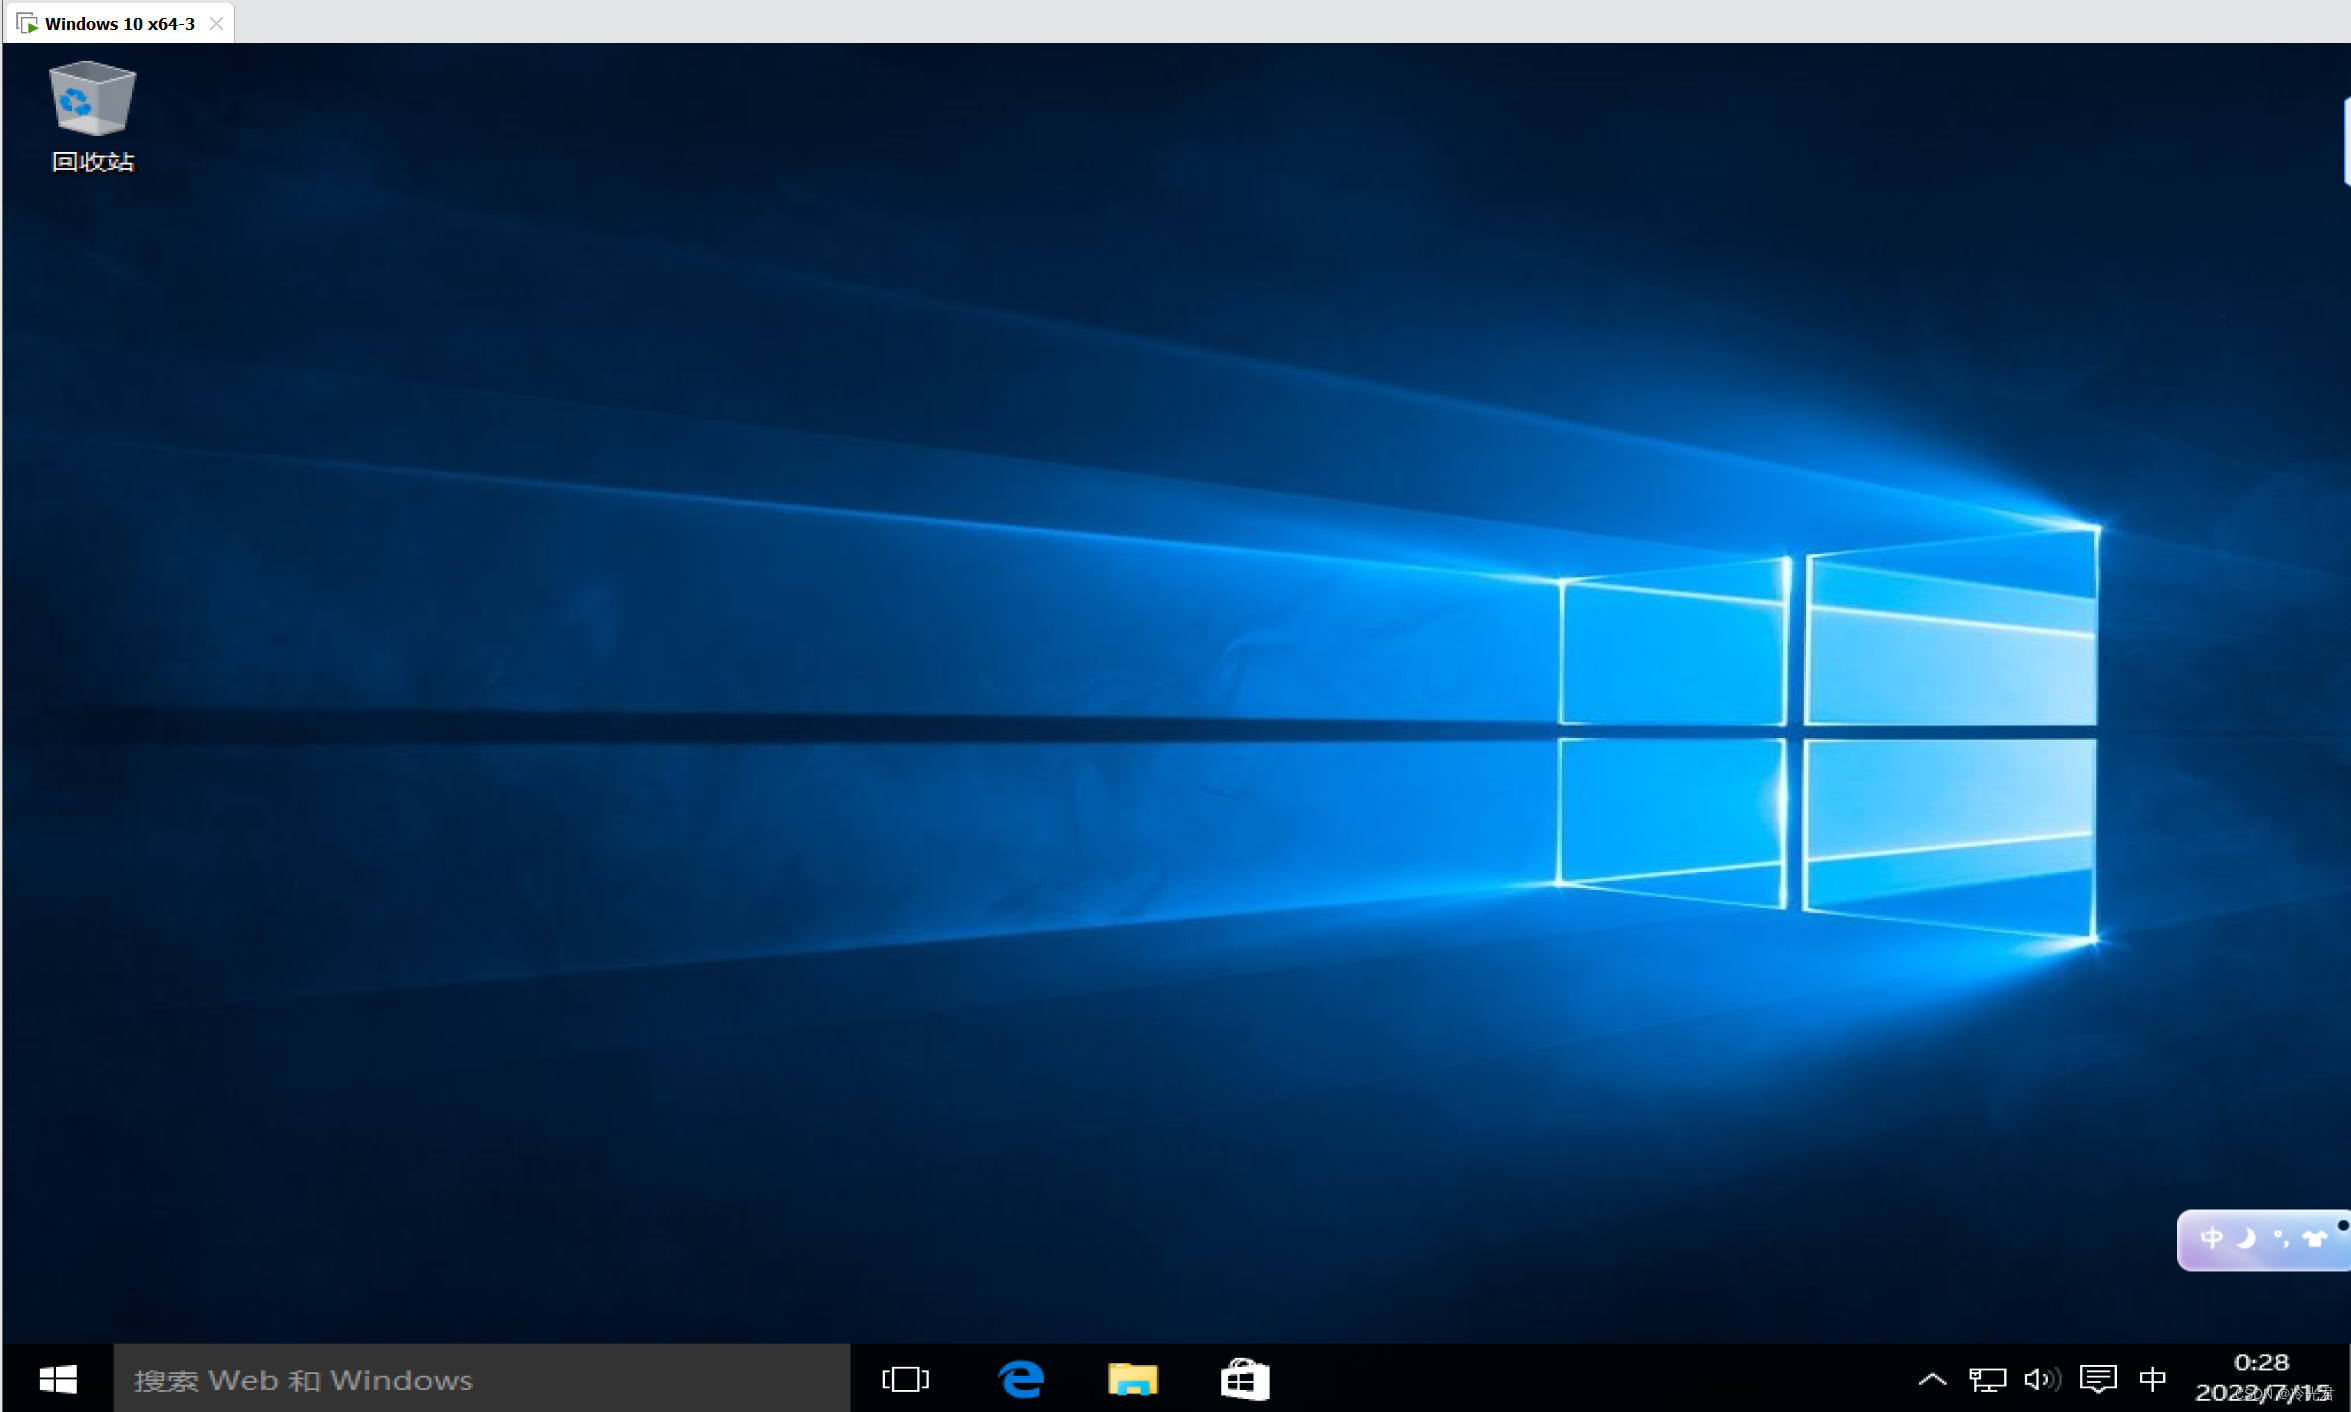Image resolution: width=2351 pixels, height=1412 pixels.
Task: Open the Action Center notification icon
Action: click(x=2097, y=1380)
